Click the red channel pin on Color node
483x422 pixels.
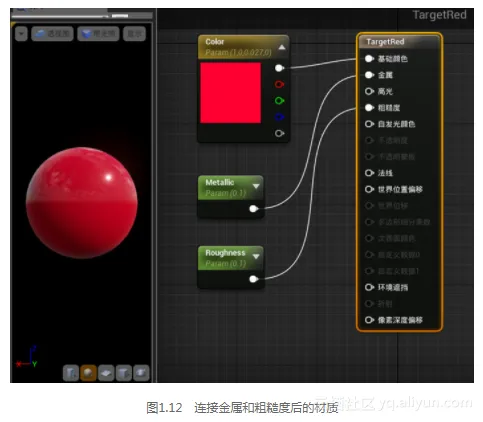[279, 84]
